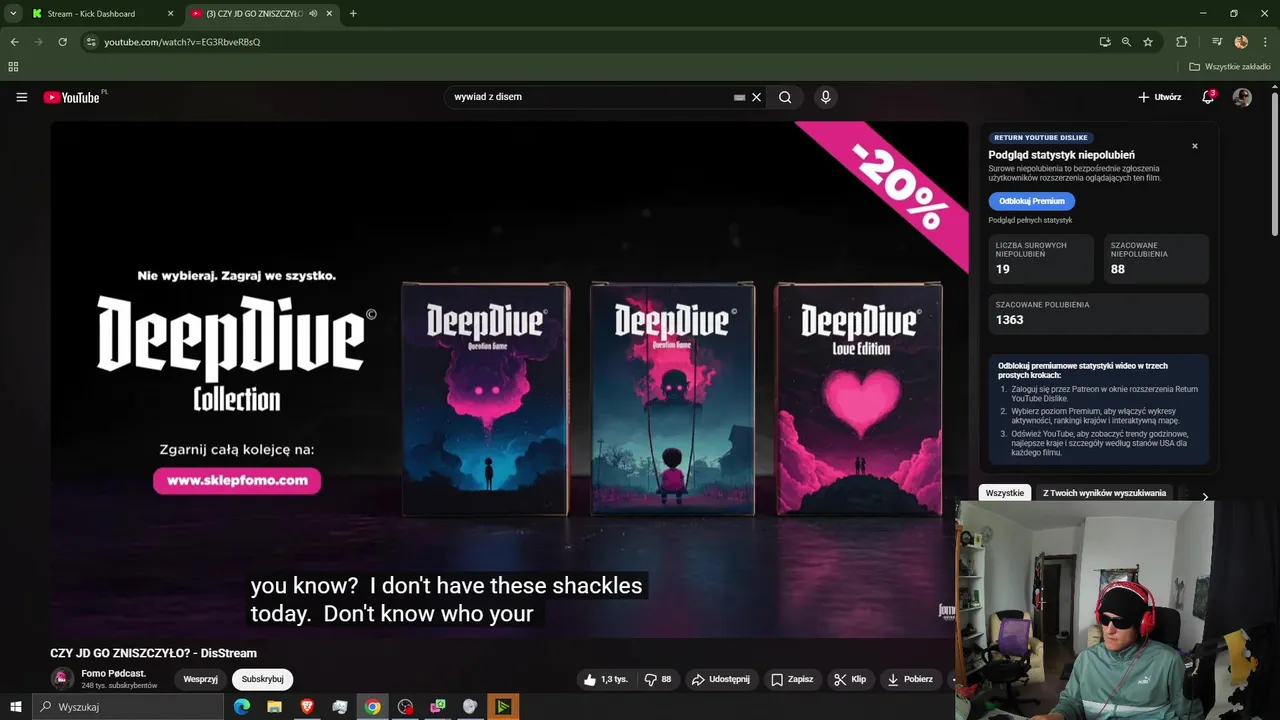Image resolution: width=1280 pixels, height=720 pixels.
Task: Go back in browser history
Action: coord(14,42)
